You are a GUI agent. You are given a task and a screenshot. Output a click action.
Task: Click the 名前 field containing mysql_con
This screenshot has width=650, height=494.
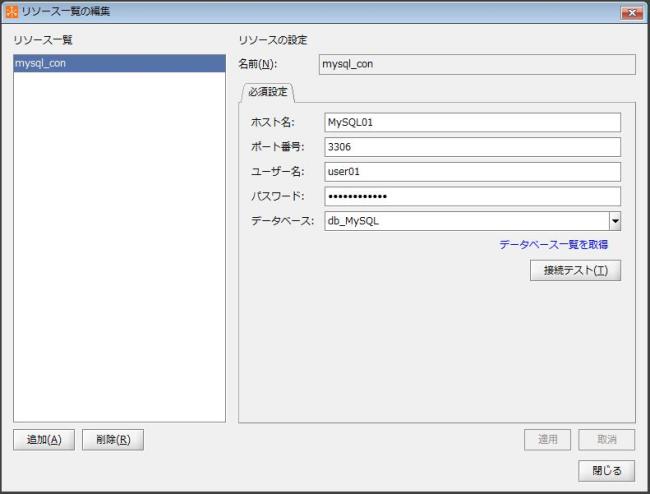coord(475,65)
